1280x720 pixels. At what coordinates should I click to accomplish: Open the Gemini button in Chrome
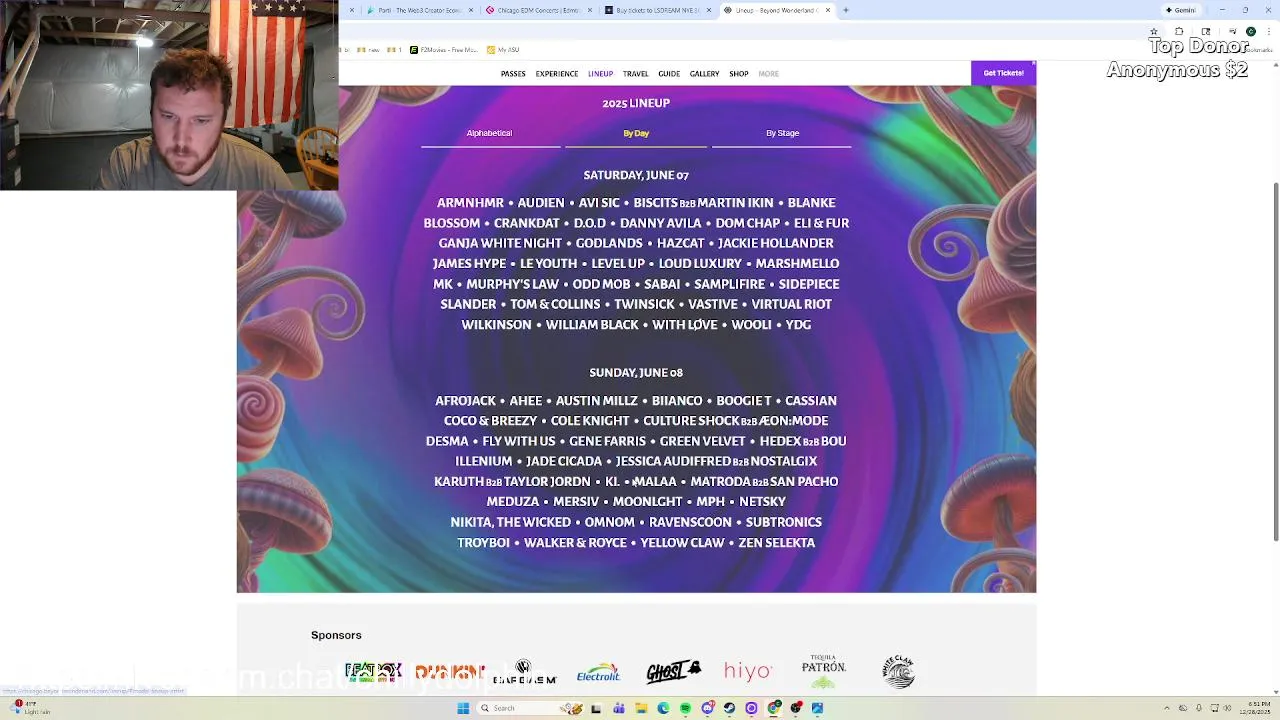point(1180,10)
